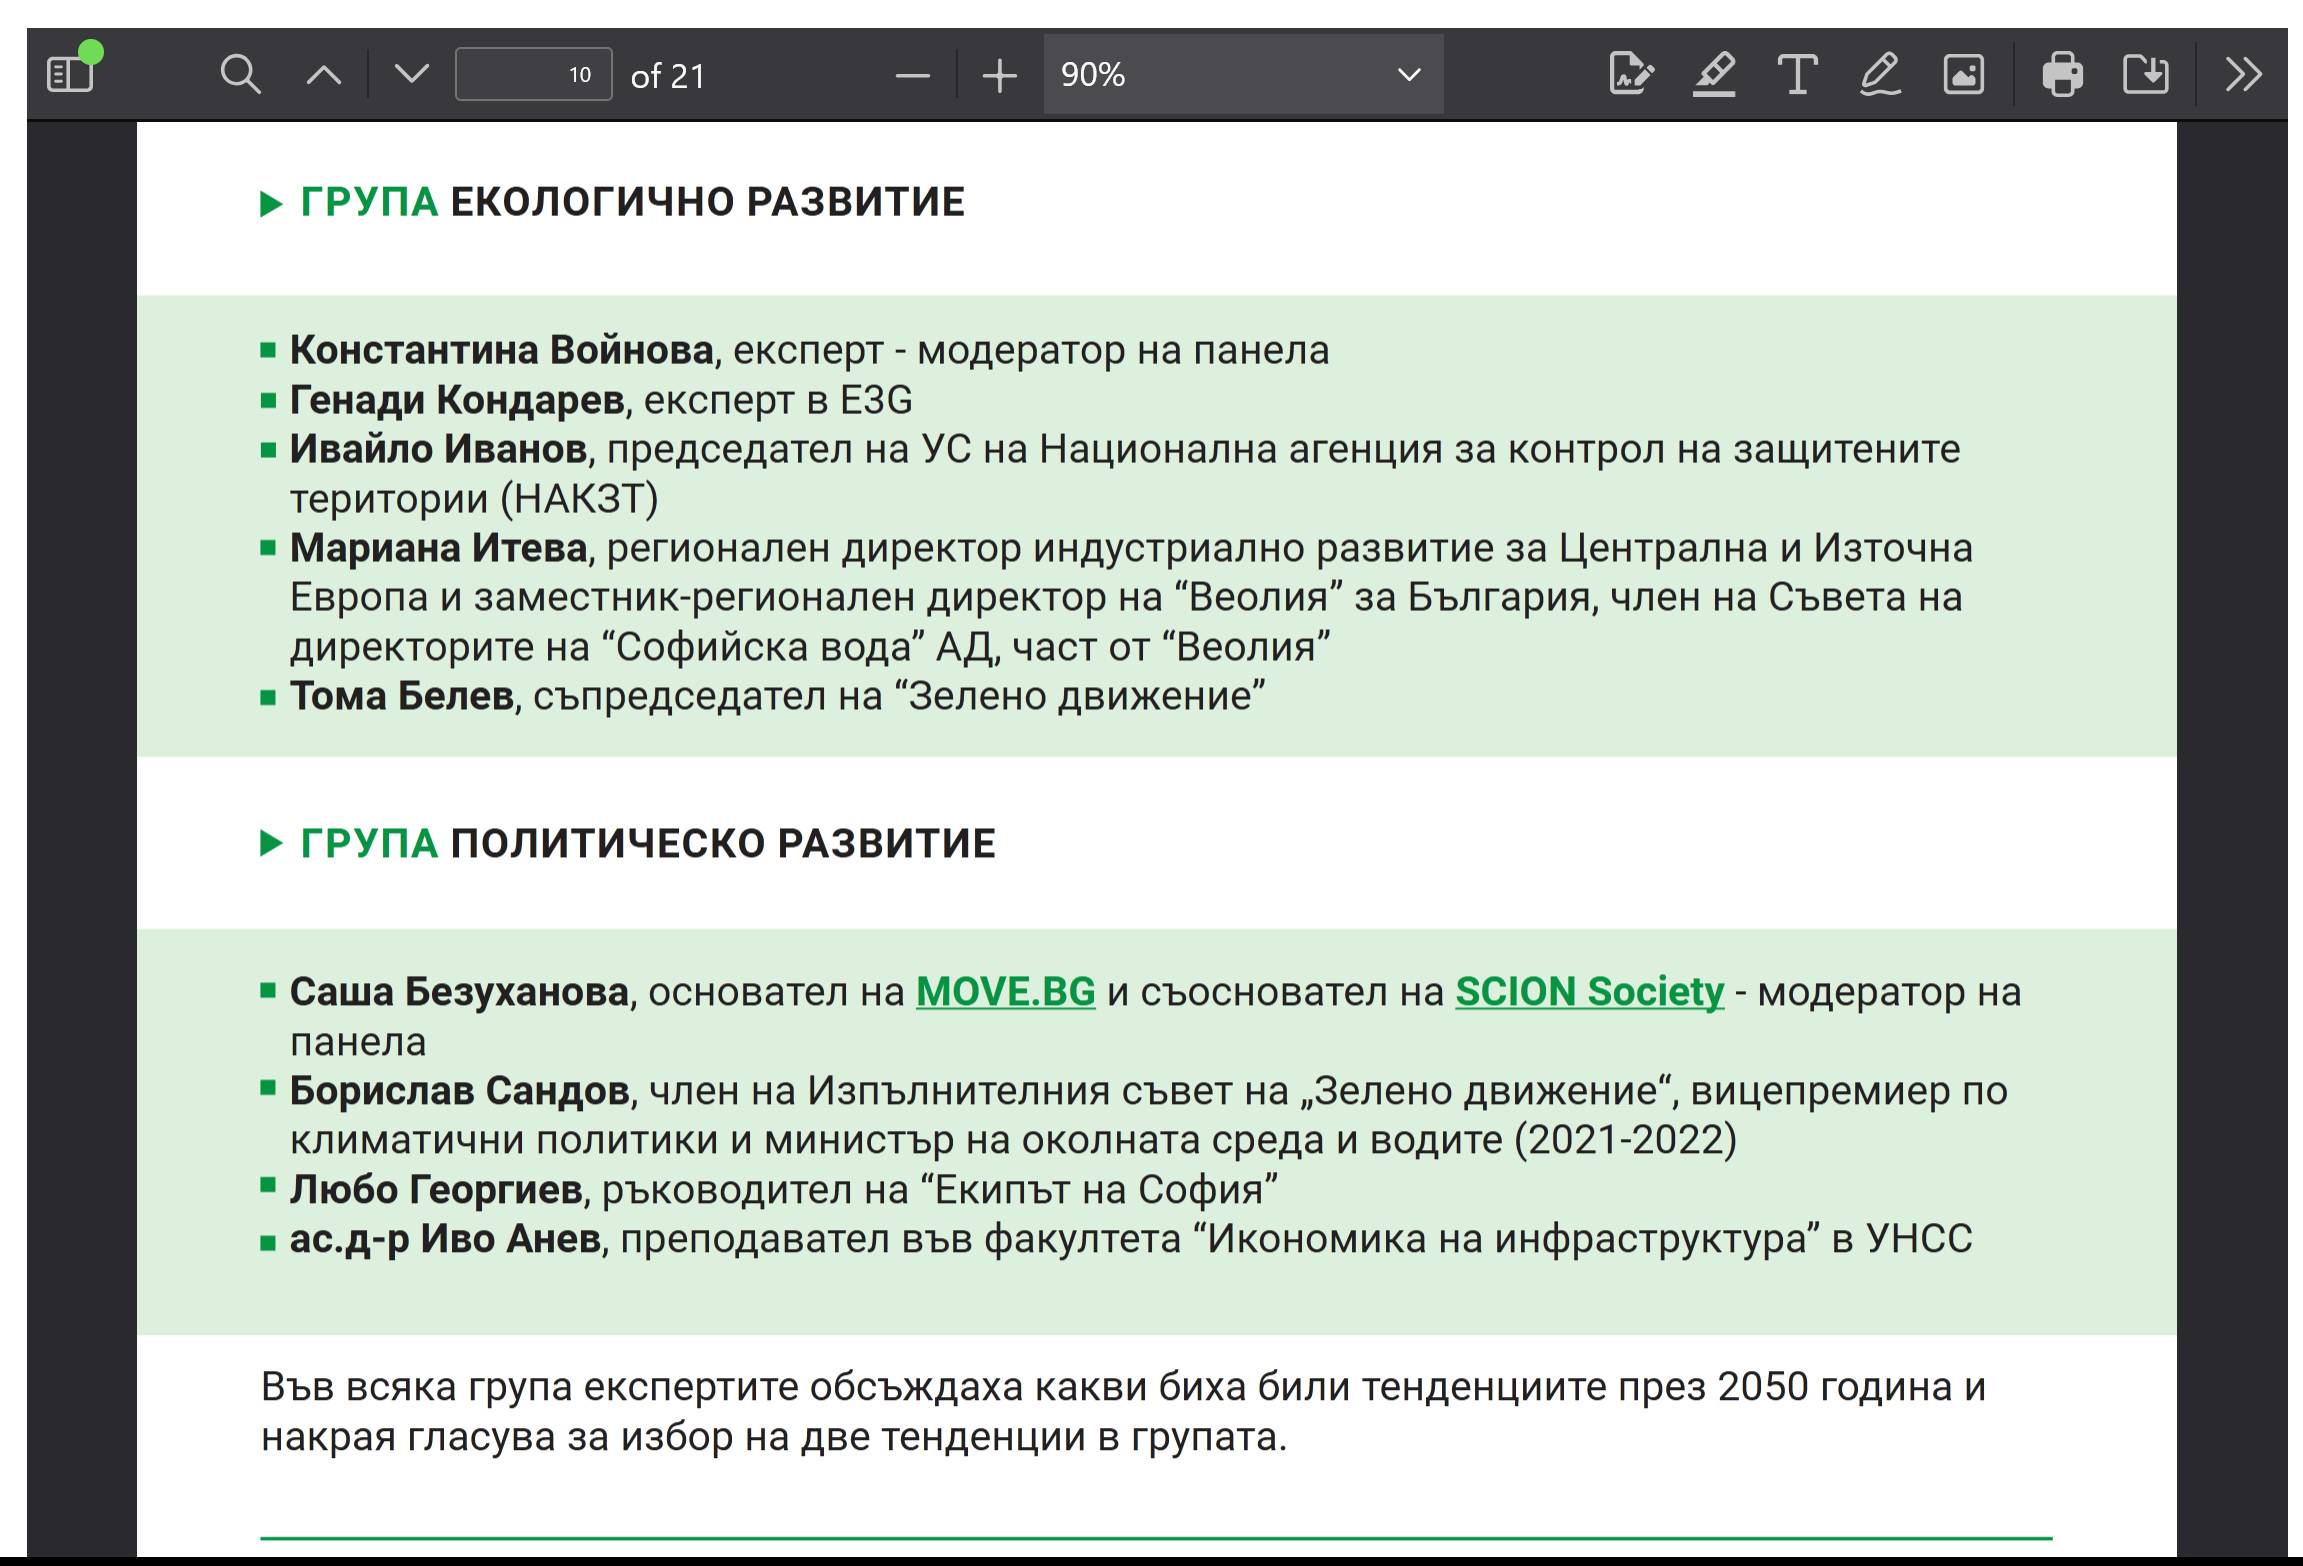2303x1566 pixels.
Task: Select the add signature tool
Action: click(1631, 74)
